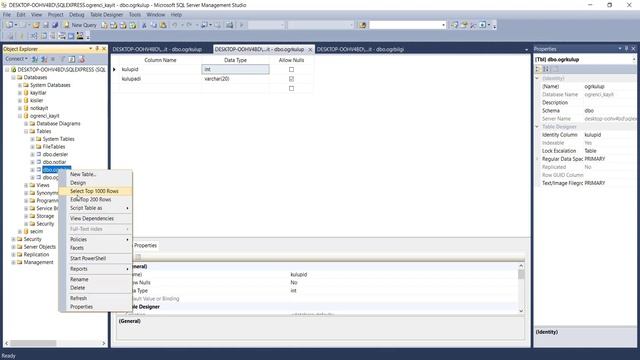Viewport: 640px width, 360px height.
Task: Open Script Table as submenu
Action: click(95, 208)
